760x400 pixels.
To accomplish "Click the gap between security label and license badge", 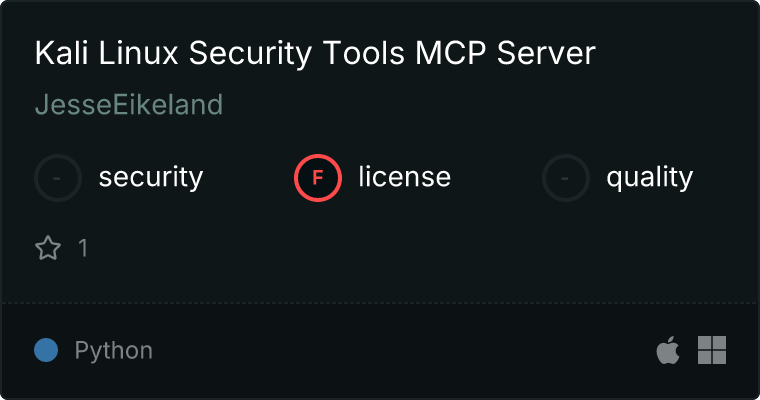I will tap(248, 178).
